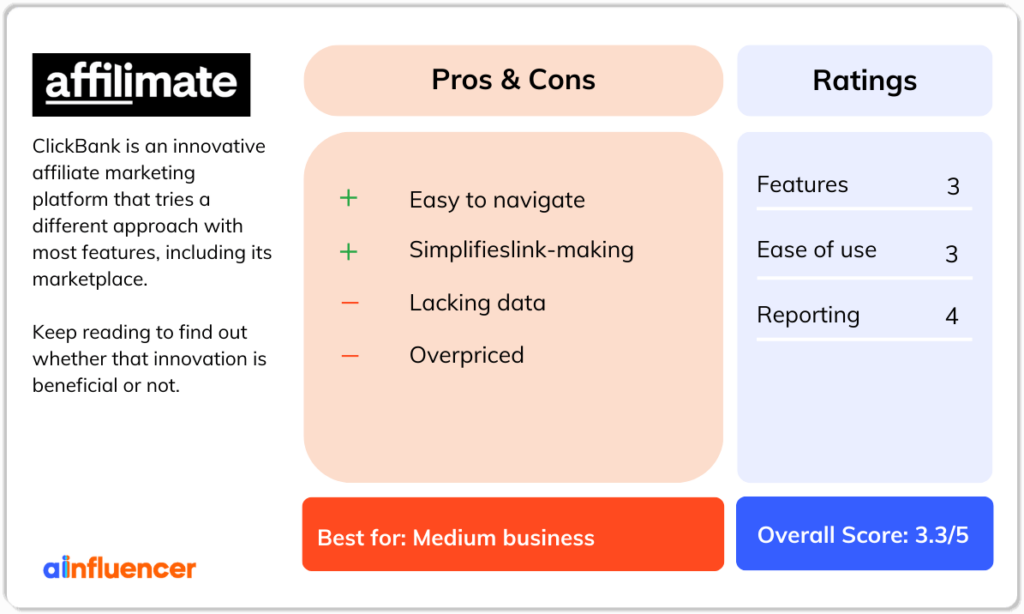Click the ainfluencer logo
This screenshot has width=1024, height=614.
coord(120,568)
